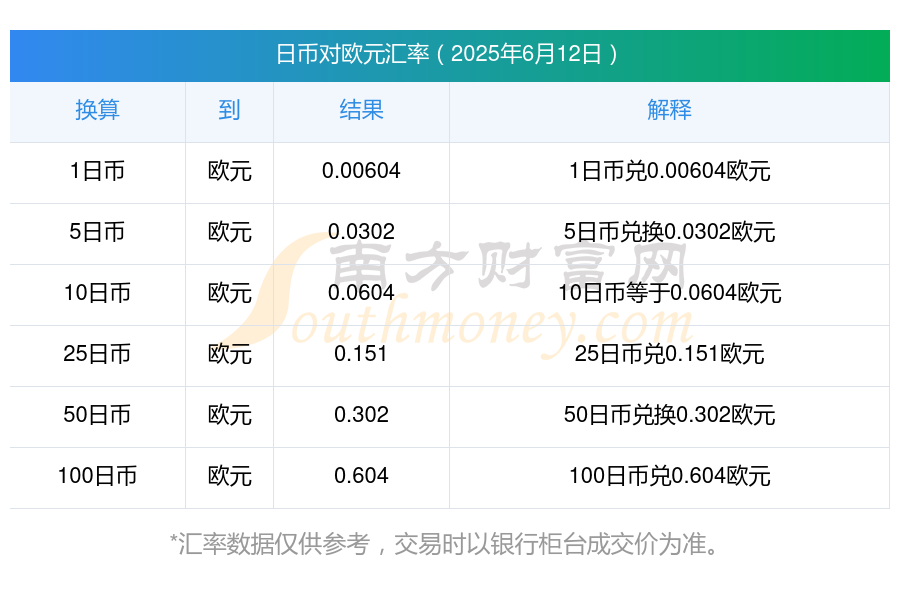Click the disclaimer text *汇率数据仅供参考

pyautogui.click(x=270, y=544)
